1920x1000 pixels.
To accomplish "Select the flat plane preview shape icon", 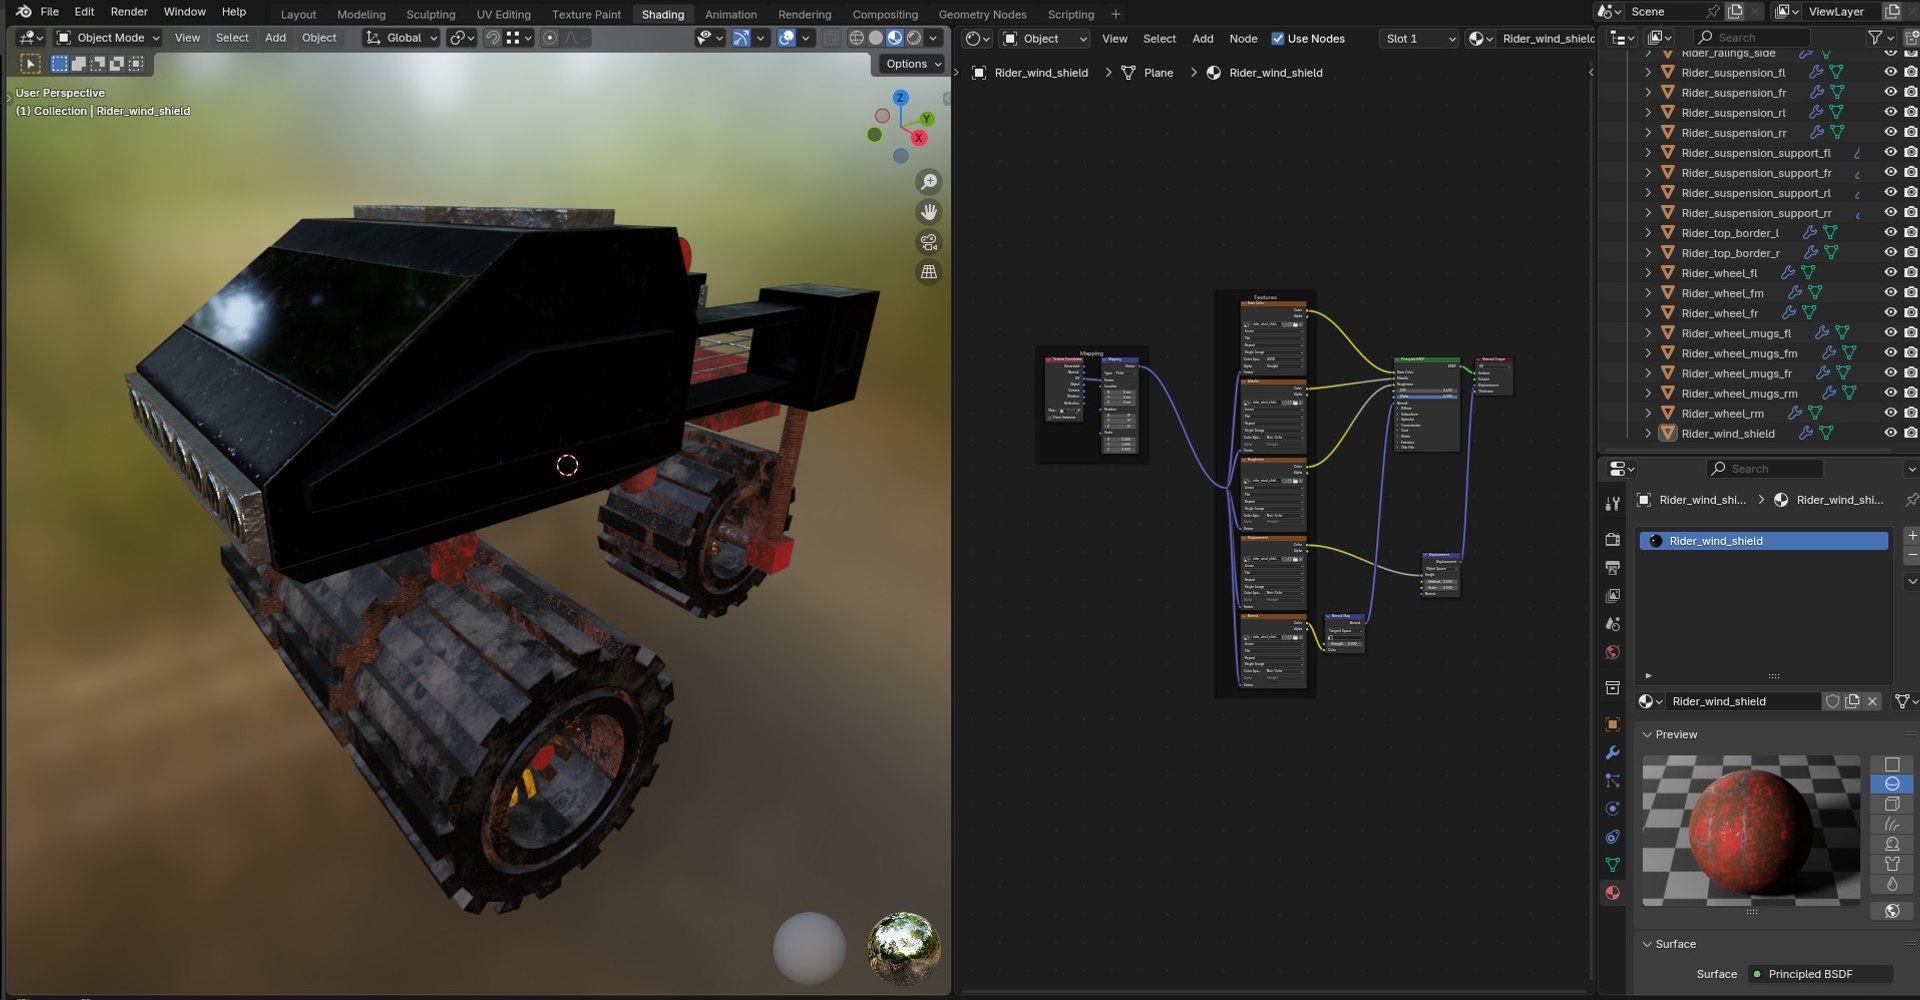I will [x=1892, y=764].
